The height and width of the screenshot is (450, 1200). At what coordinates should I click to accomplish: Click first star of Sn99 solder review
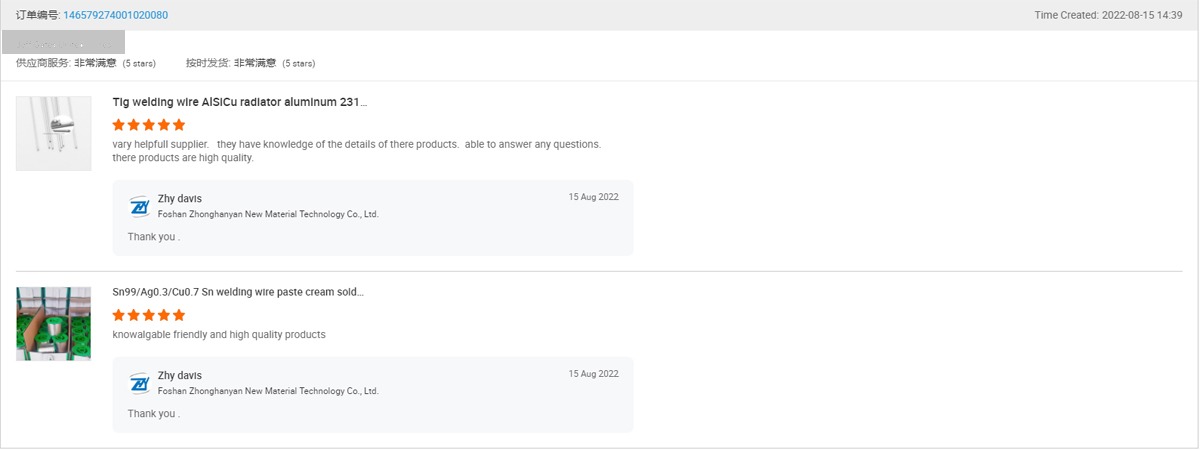[x=119, y=315]
